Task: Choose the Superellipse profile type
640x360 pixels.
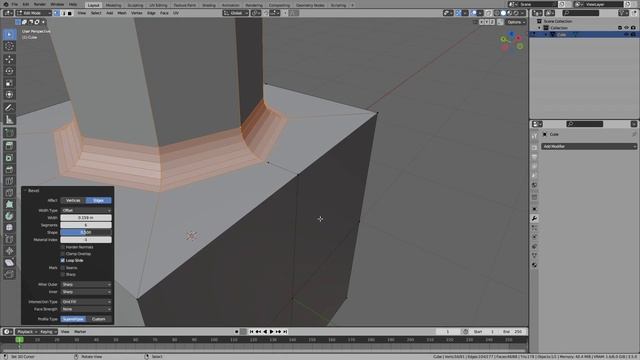Action: tap(73, 319)
